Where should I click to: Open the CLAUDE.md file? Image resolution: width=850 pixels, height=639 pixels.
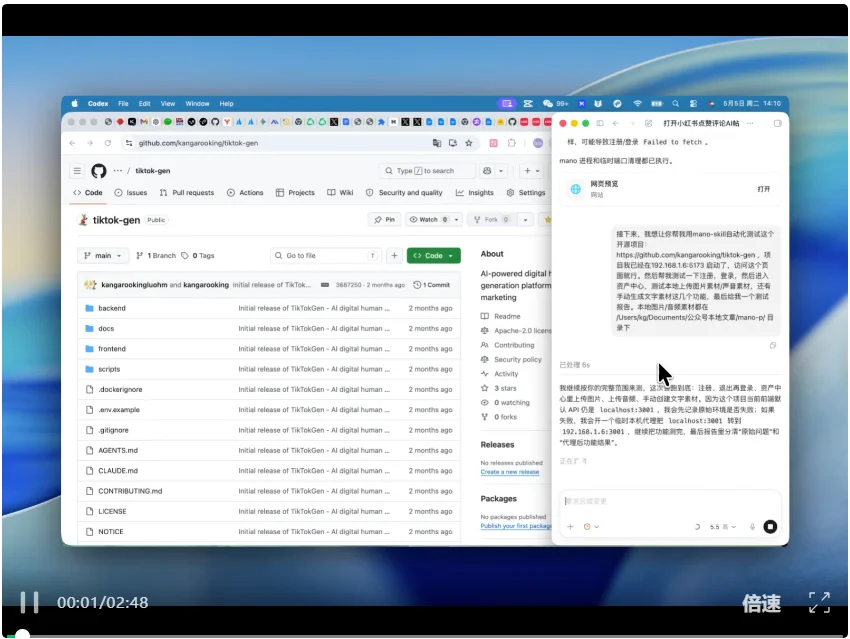(x=118, y=470)
